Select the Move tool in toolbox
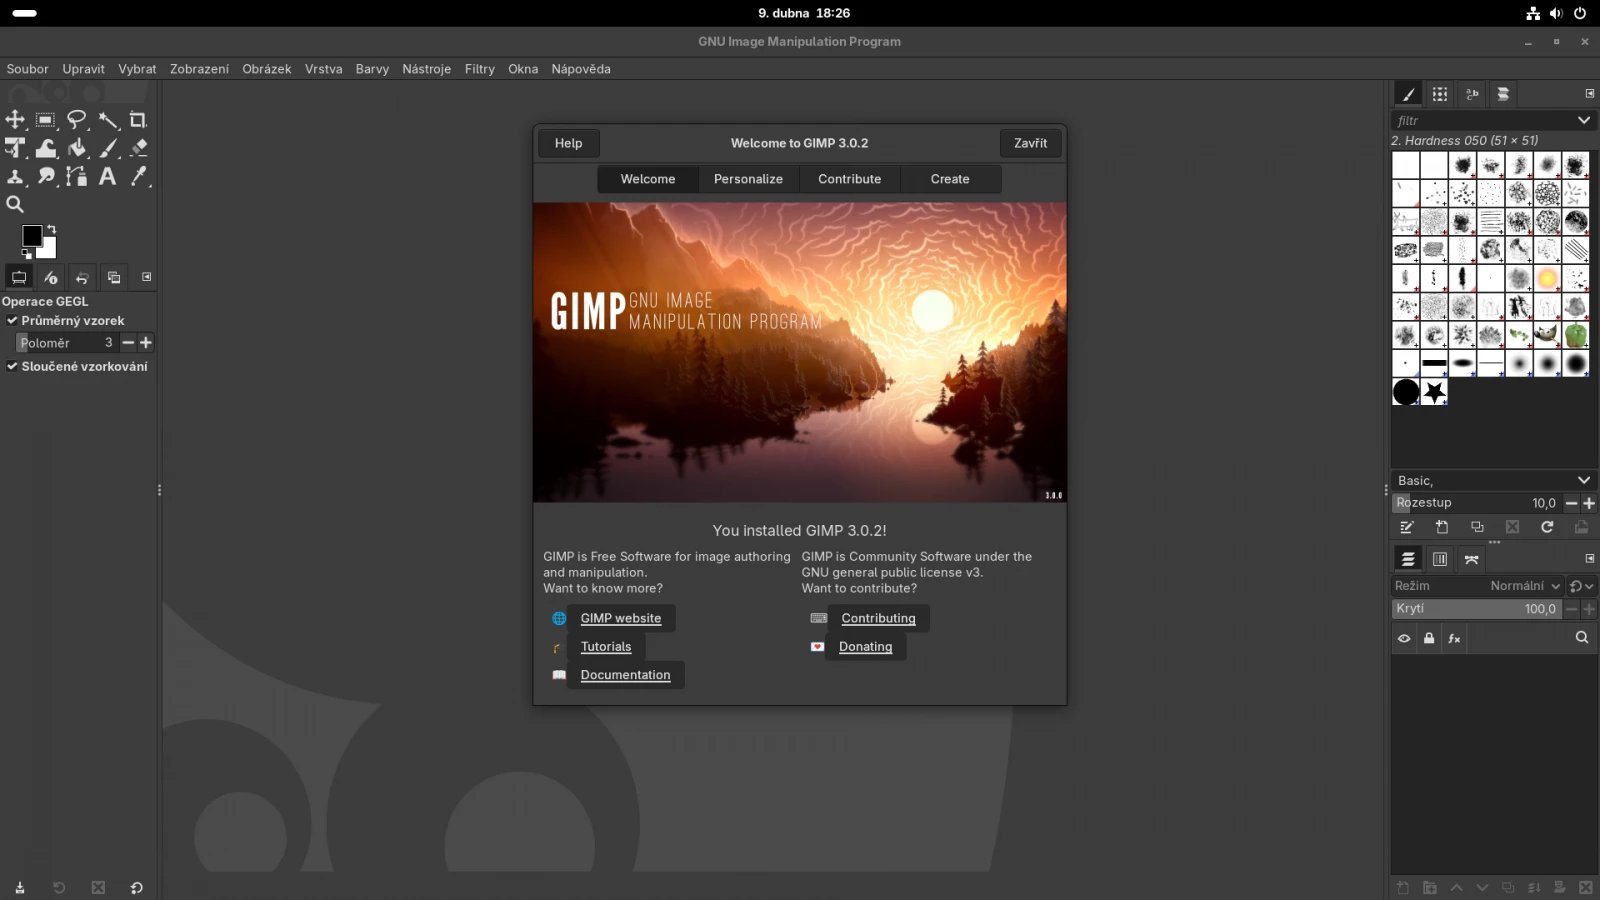 (x=15, y=120)
